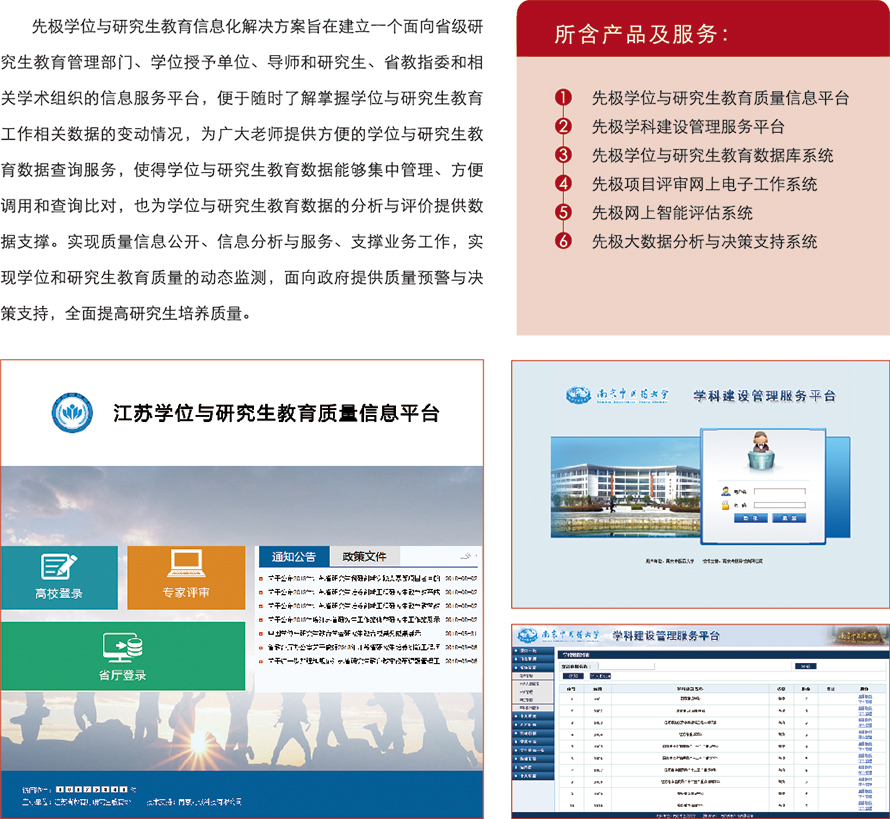
Task: Focus the password input in login box
Action: point(780,505)
